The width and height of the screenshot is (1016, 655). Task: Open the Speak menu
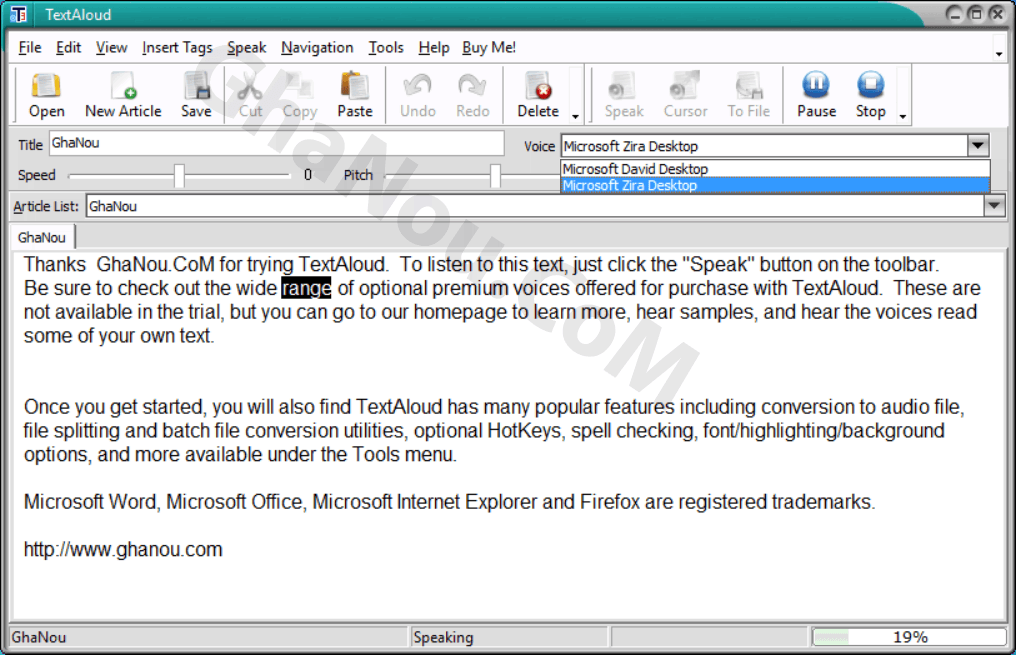tap(246, 47)
